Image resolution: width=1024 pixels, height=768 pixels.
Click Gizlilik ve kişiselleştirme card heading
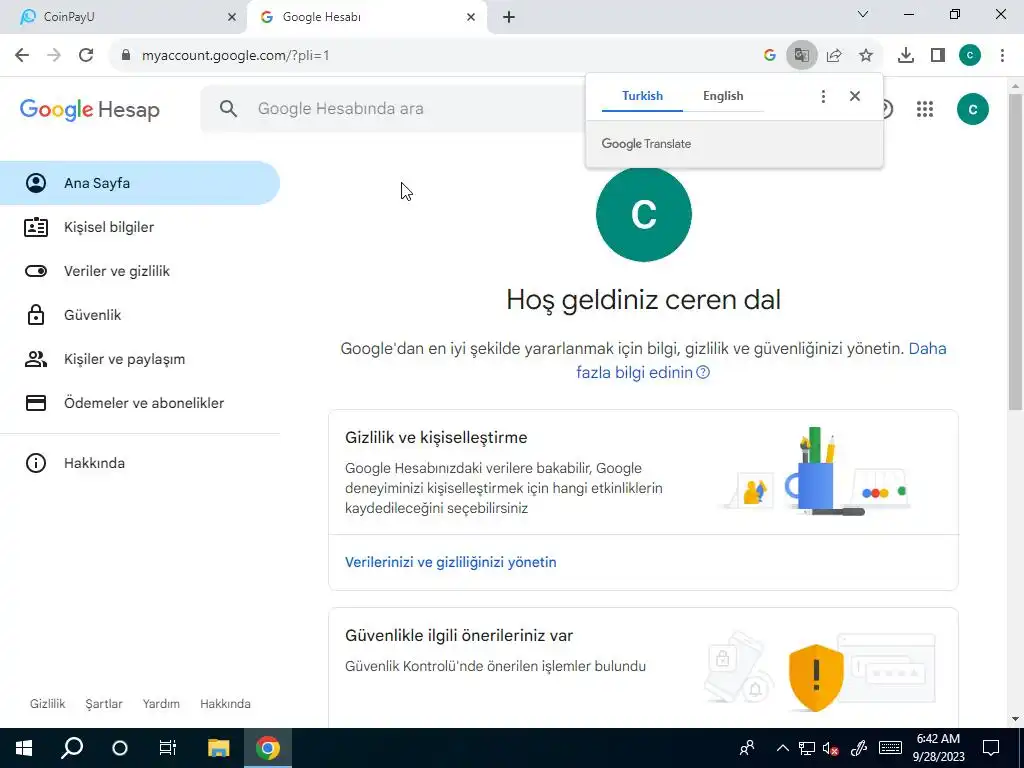(436, 438)
